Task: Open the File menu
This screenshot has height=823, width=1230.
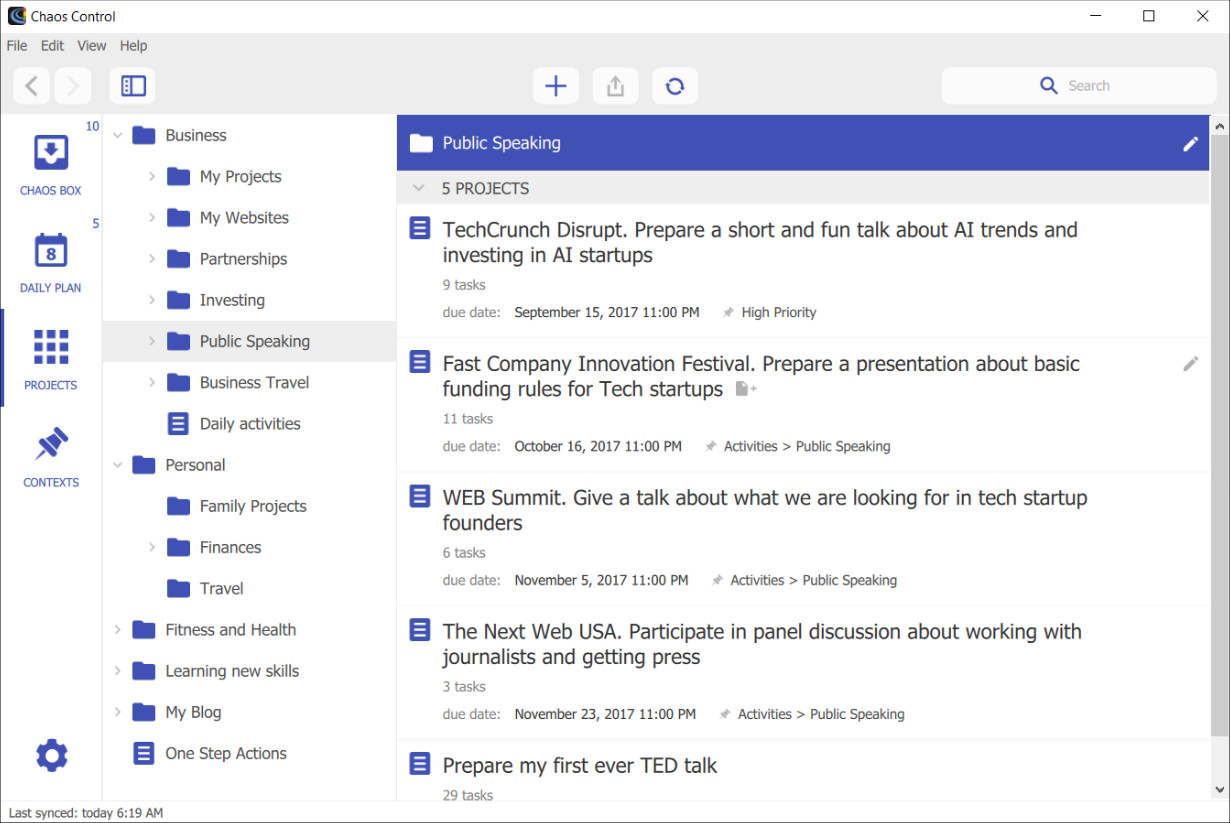Action: pyautogui.click(x=17, y=45)
